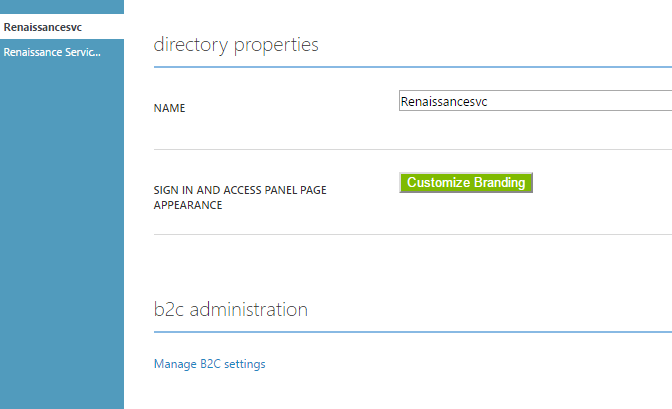672x409 pixels.
Task: Open the Renaissance Servic... sidebar entry
Action: coord(52,52)
